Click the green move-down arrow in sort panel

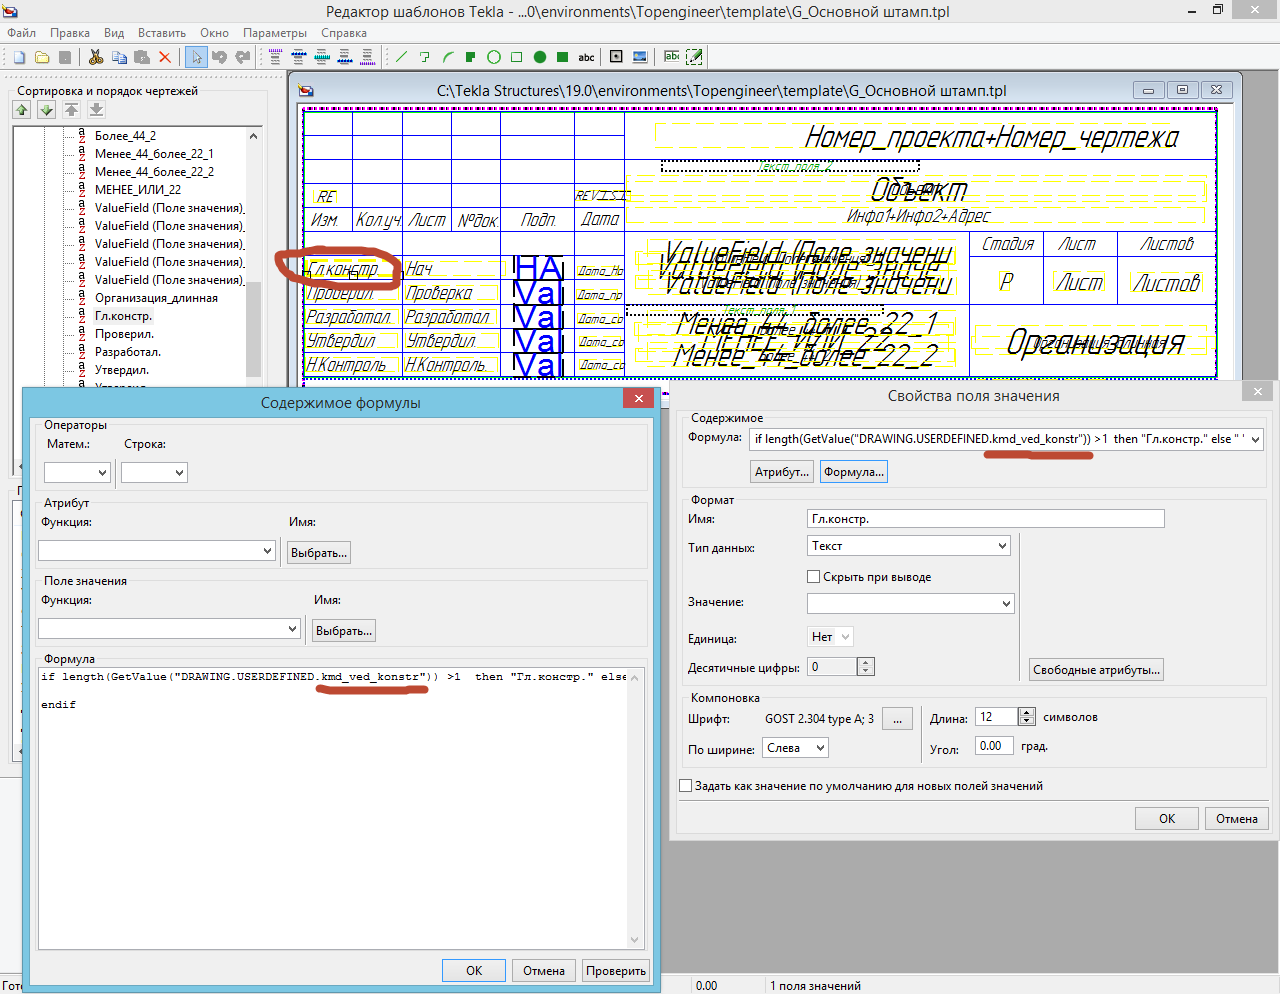pos(46,110)
